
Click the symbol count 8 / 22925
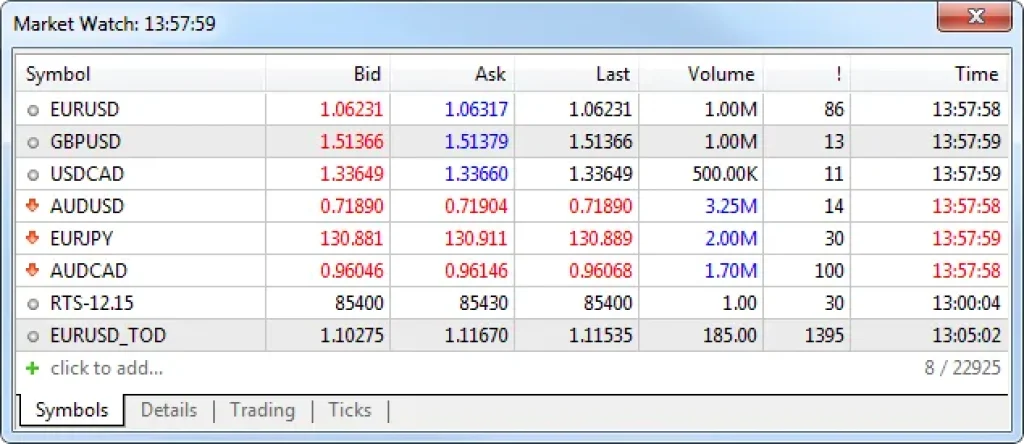tap(963, 368)
